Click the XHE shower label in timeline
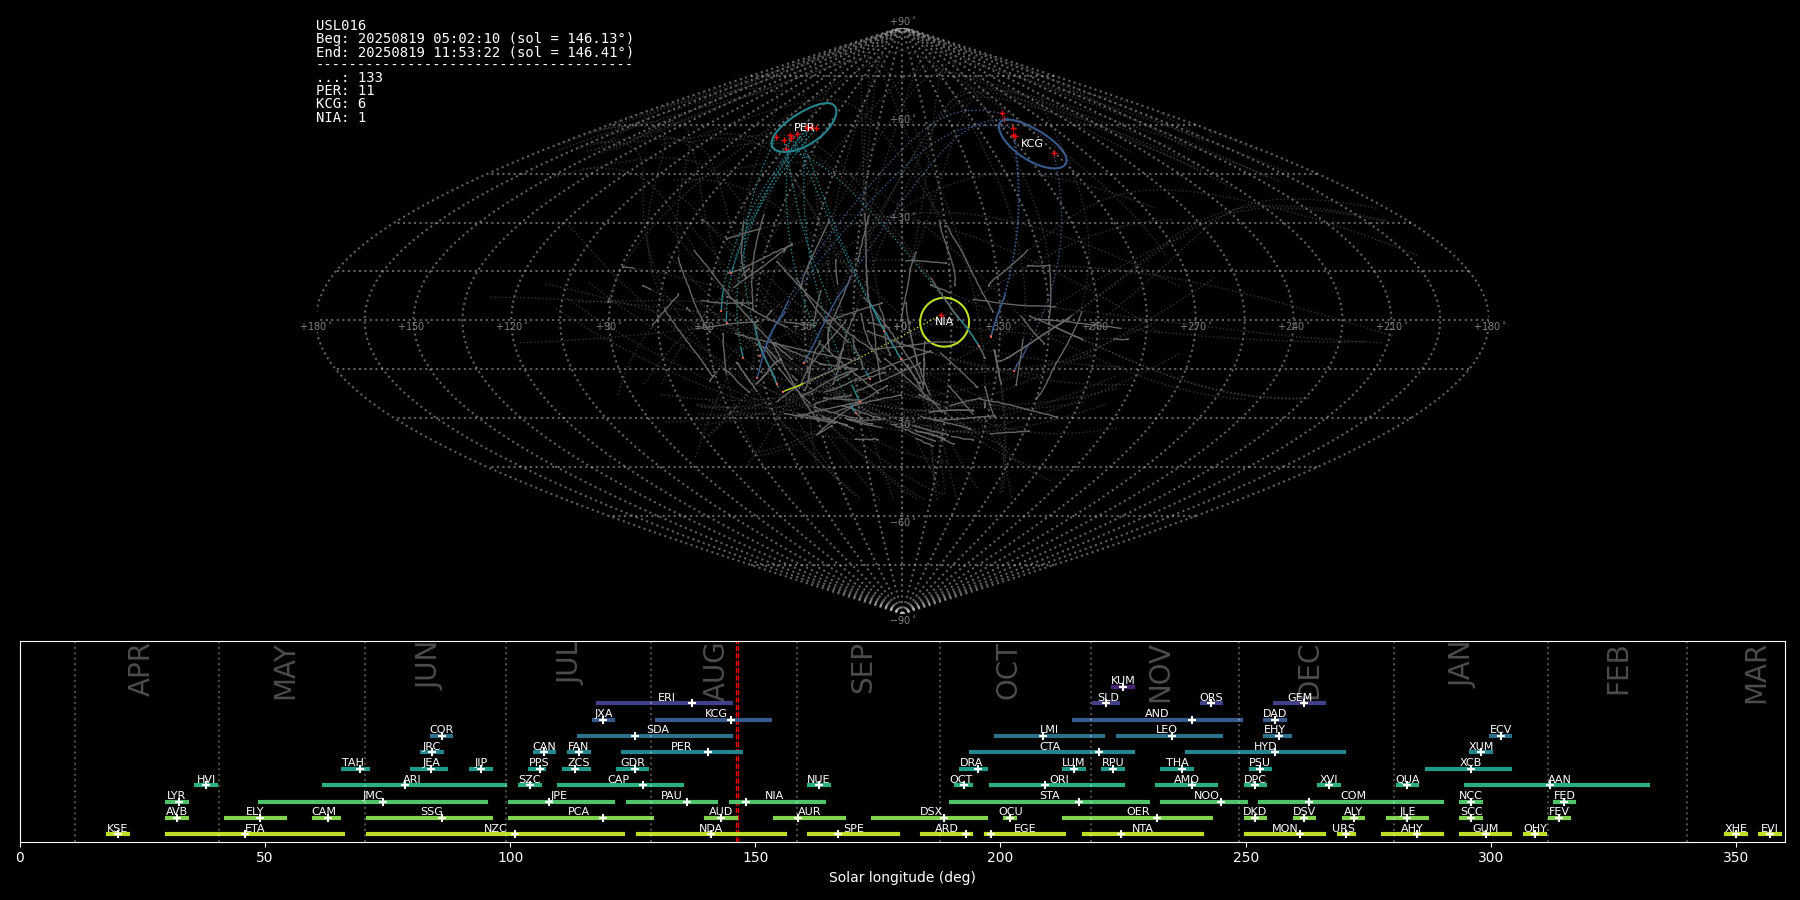The height and width of the screenshot is (900, 1800). click(x=1736, y=829)
